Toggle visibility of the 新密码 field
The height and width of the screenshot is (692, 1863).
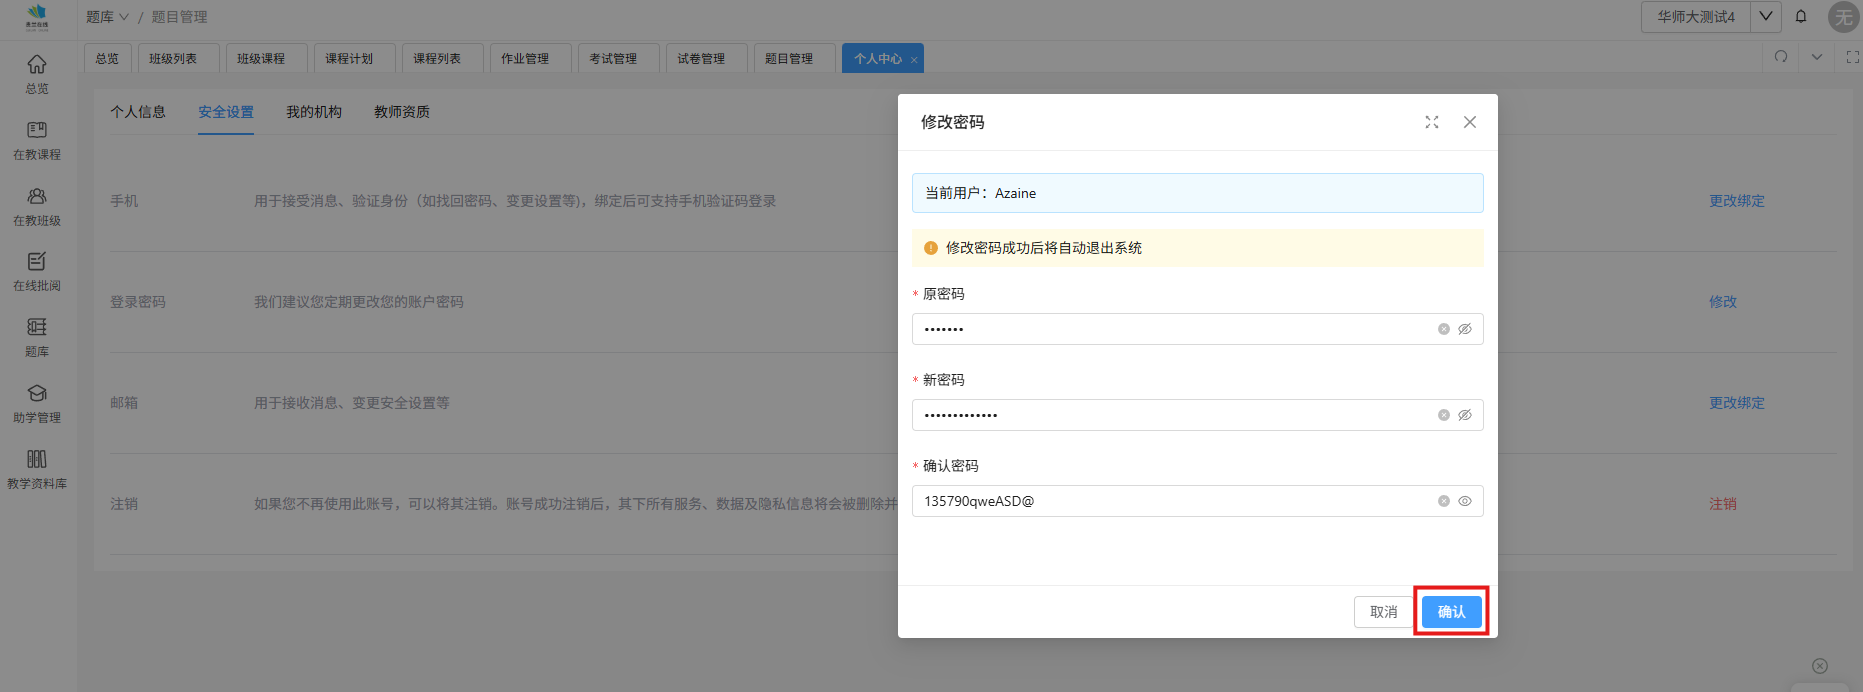(1465, 415)
